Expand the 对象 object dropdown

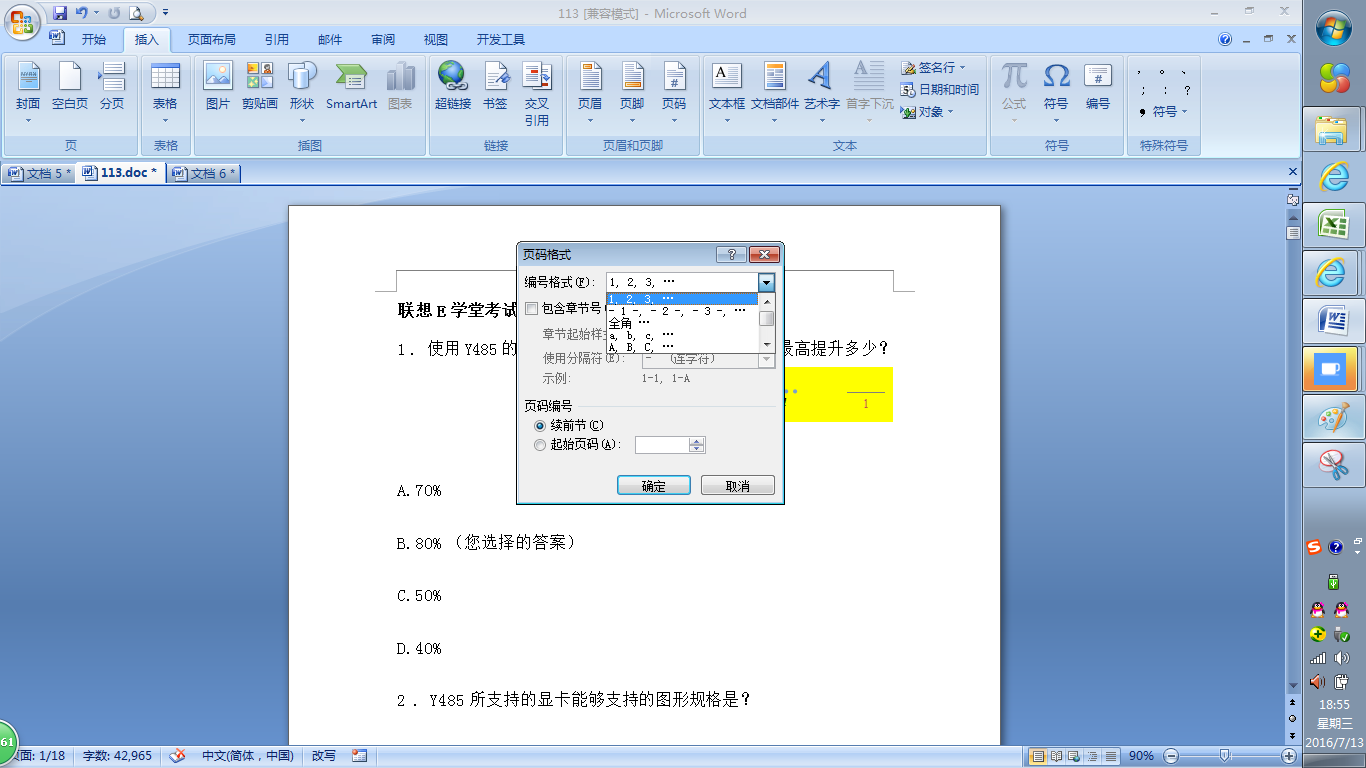point(950,112)
